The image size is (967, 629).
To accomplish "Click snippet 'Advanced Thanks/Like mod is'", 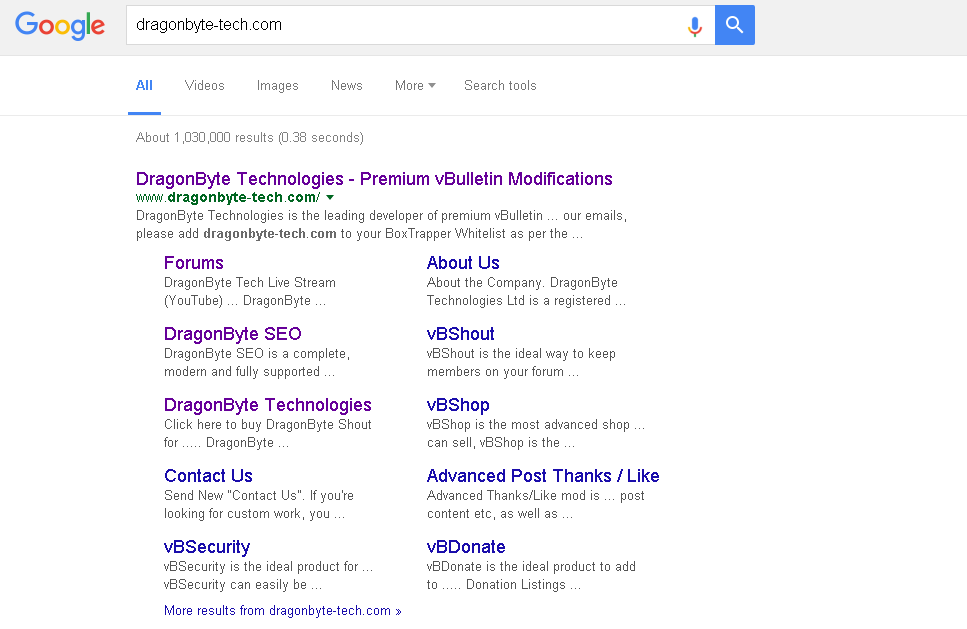I will (513, 495).
